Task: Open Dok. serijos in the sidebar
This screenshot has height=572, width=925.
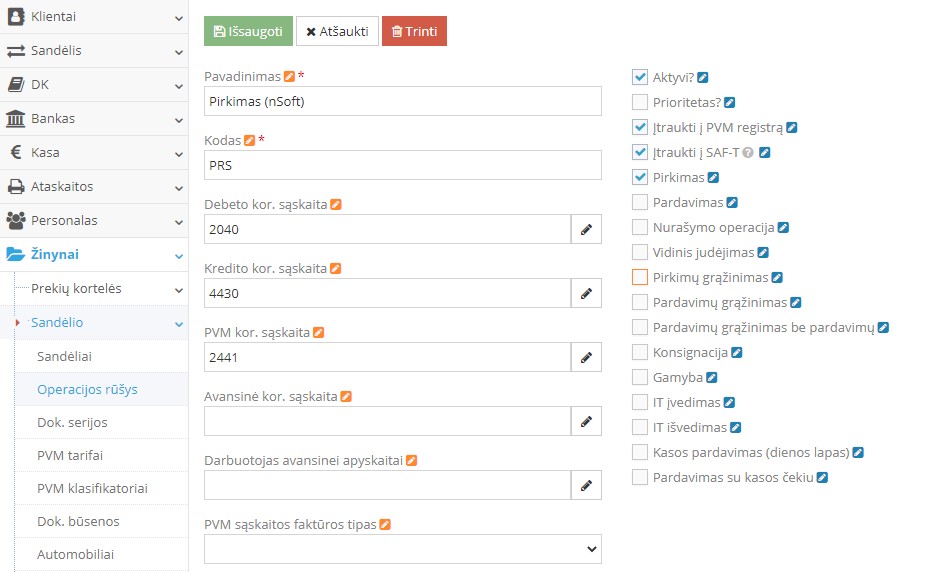Action: coord(72,422)
